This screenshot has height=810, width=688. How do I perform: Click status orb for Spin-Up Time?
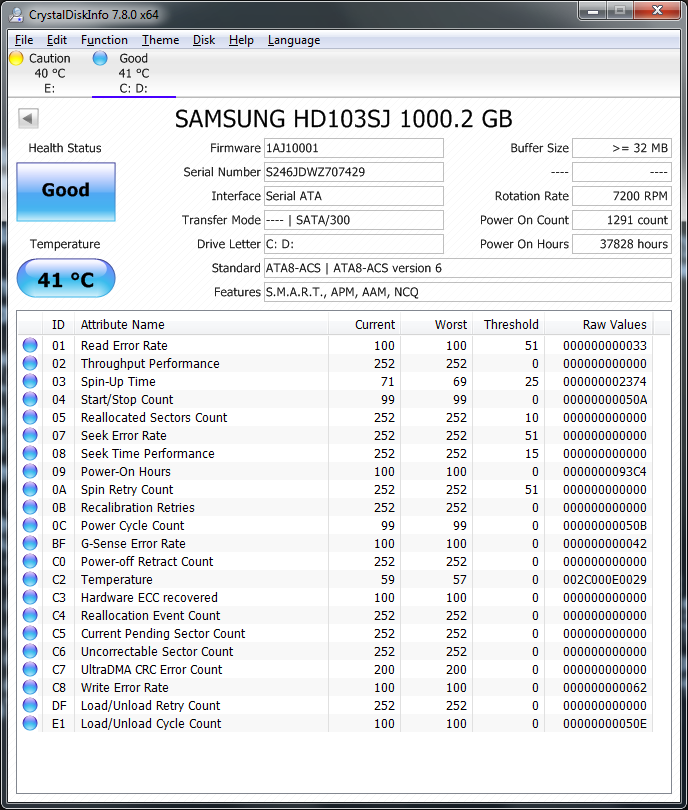[30, 381]
